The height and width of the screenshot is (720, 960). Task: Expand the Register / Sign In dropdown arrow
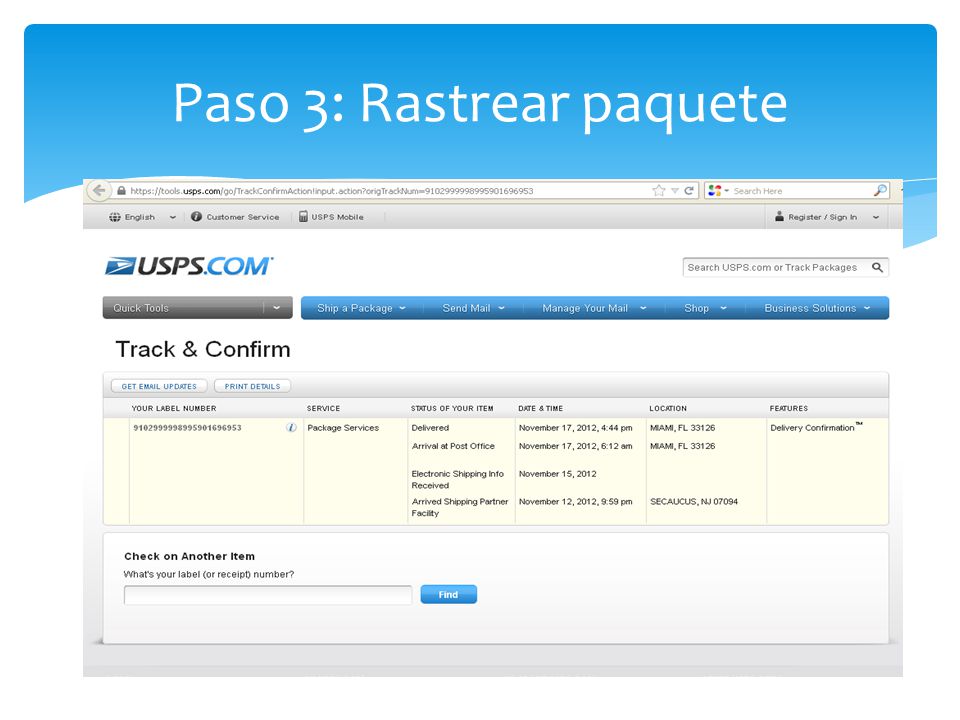[876, 217]
